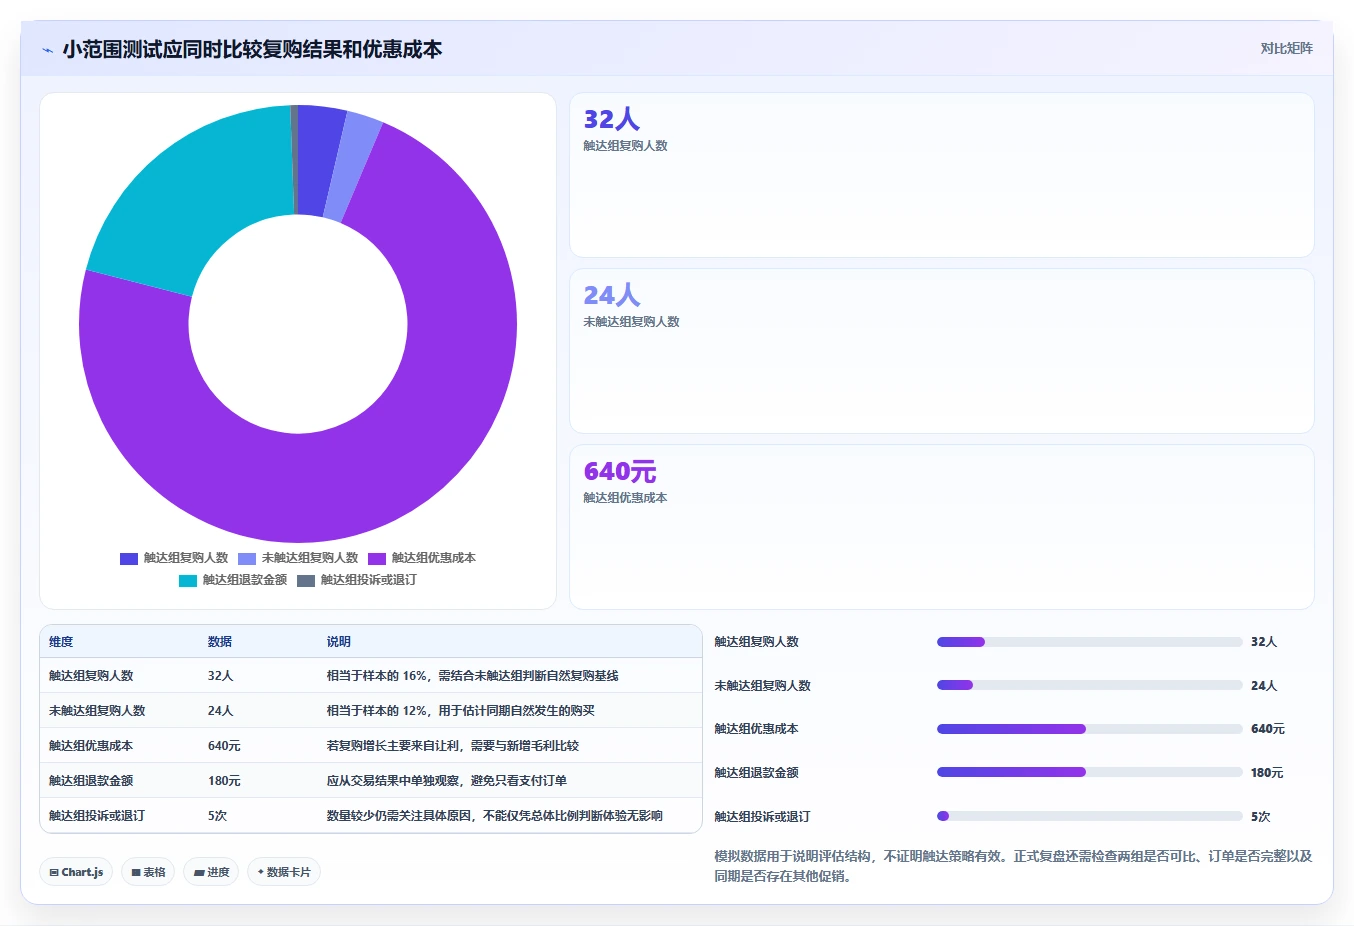Screen dimensions: 1354x926
Task: Hide 触达组投诉或退订 series via legend label
Action: pos(369,580)
